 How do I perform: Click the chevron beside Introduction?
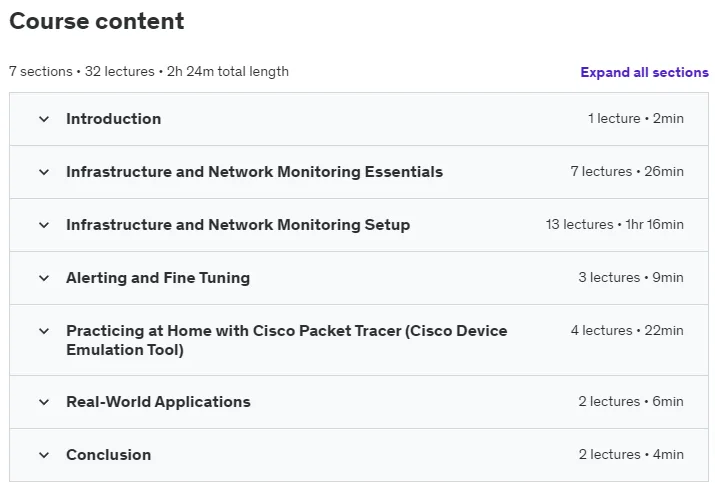tap(44, 119)
